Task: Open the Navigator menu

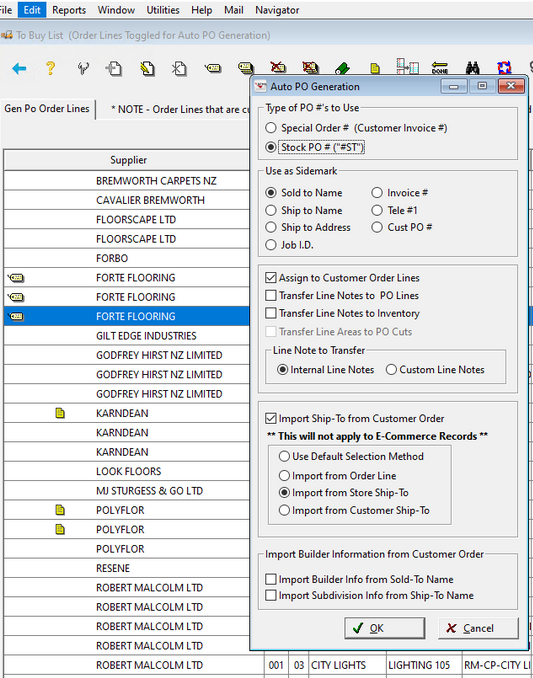Action: click(277, 10)
